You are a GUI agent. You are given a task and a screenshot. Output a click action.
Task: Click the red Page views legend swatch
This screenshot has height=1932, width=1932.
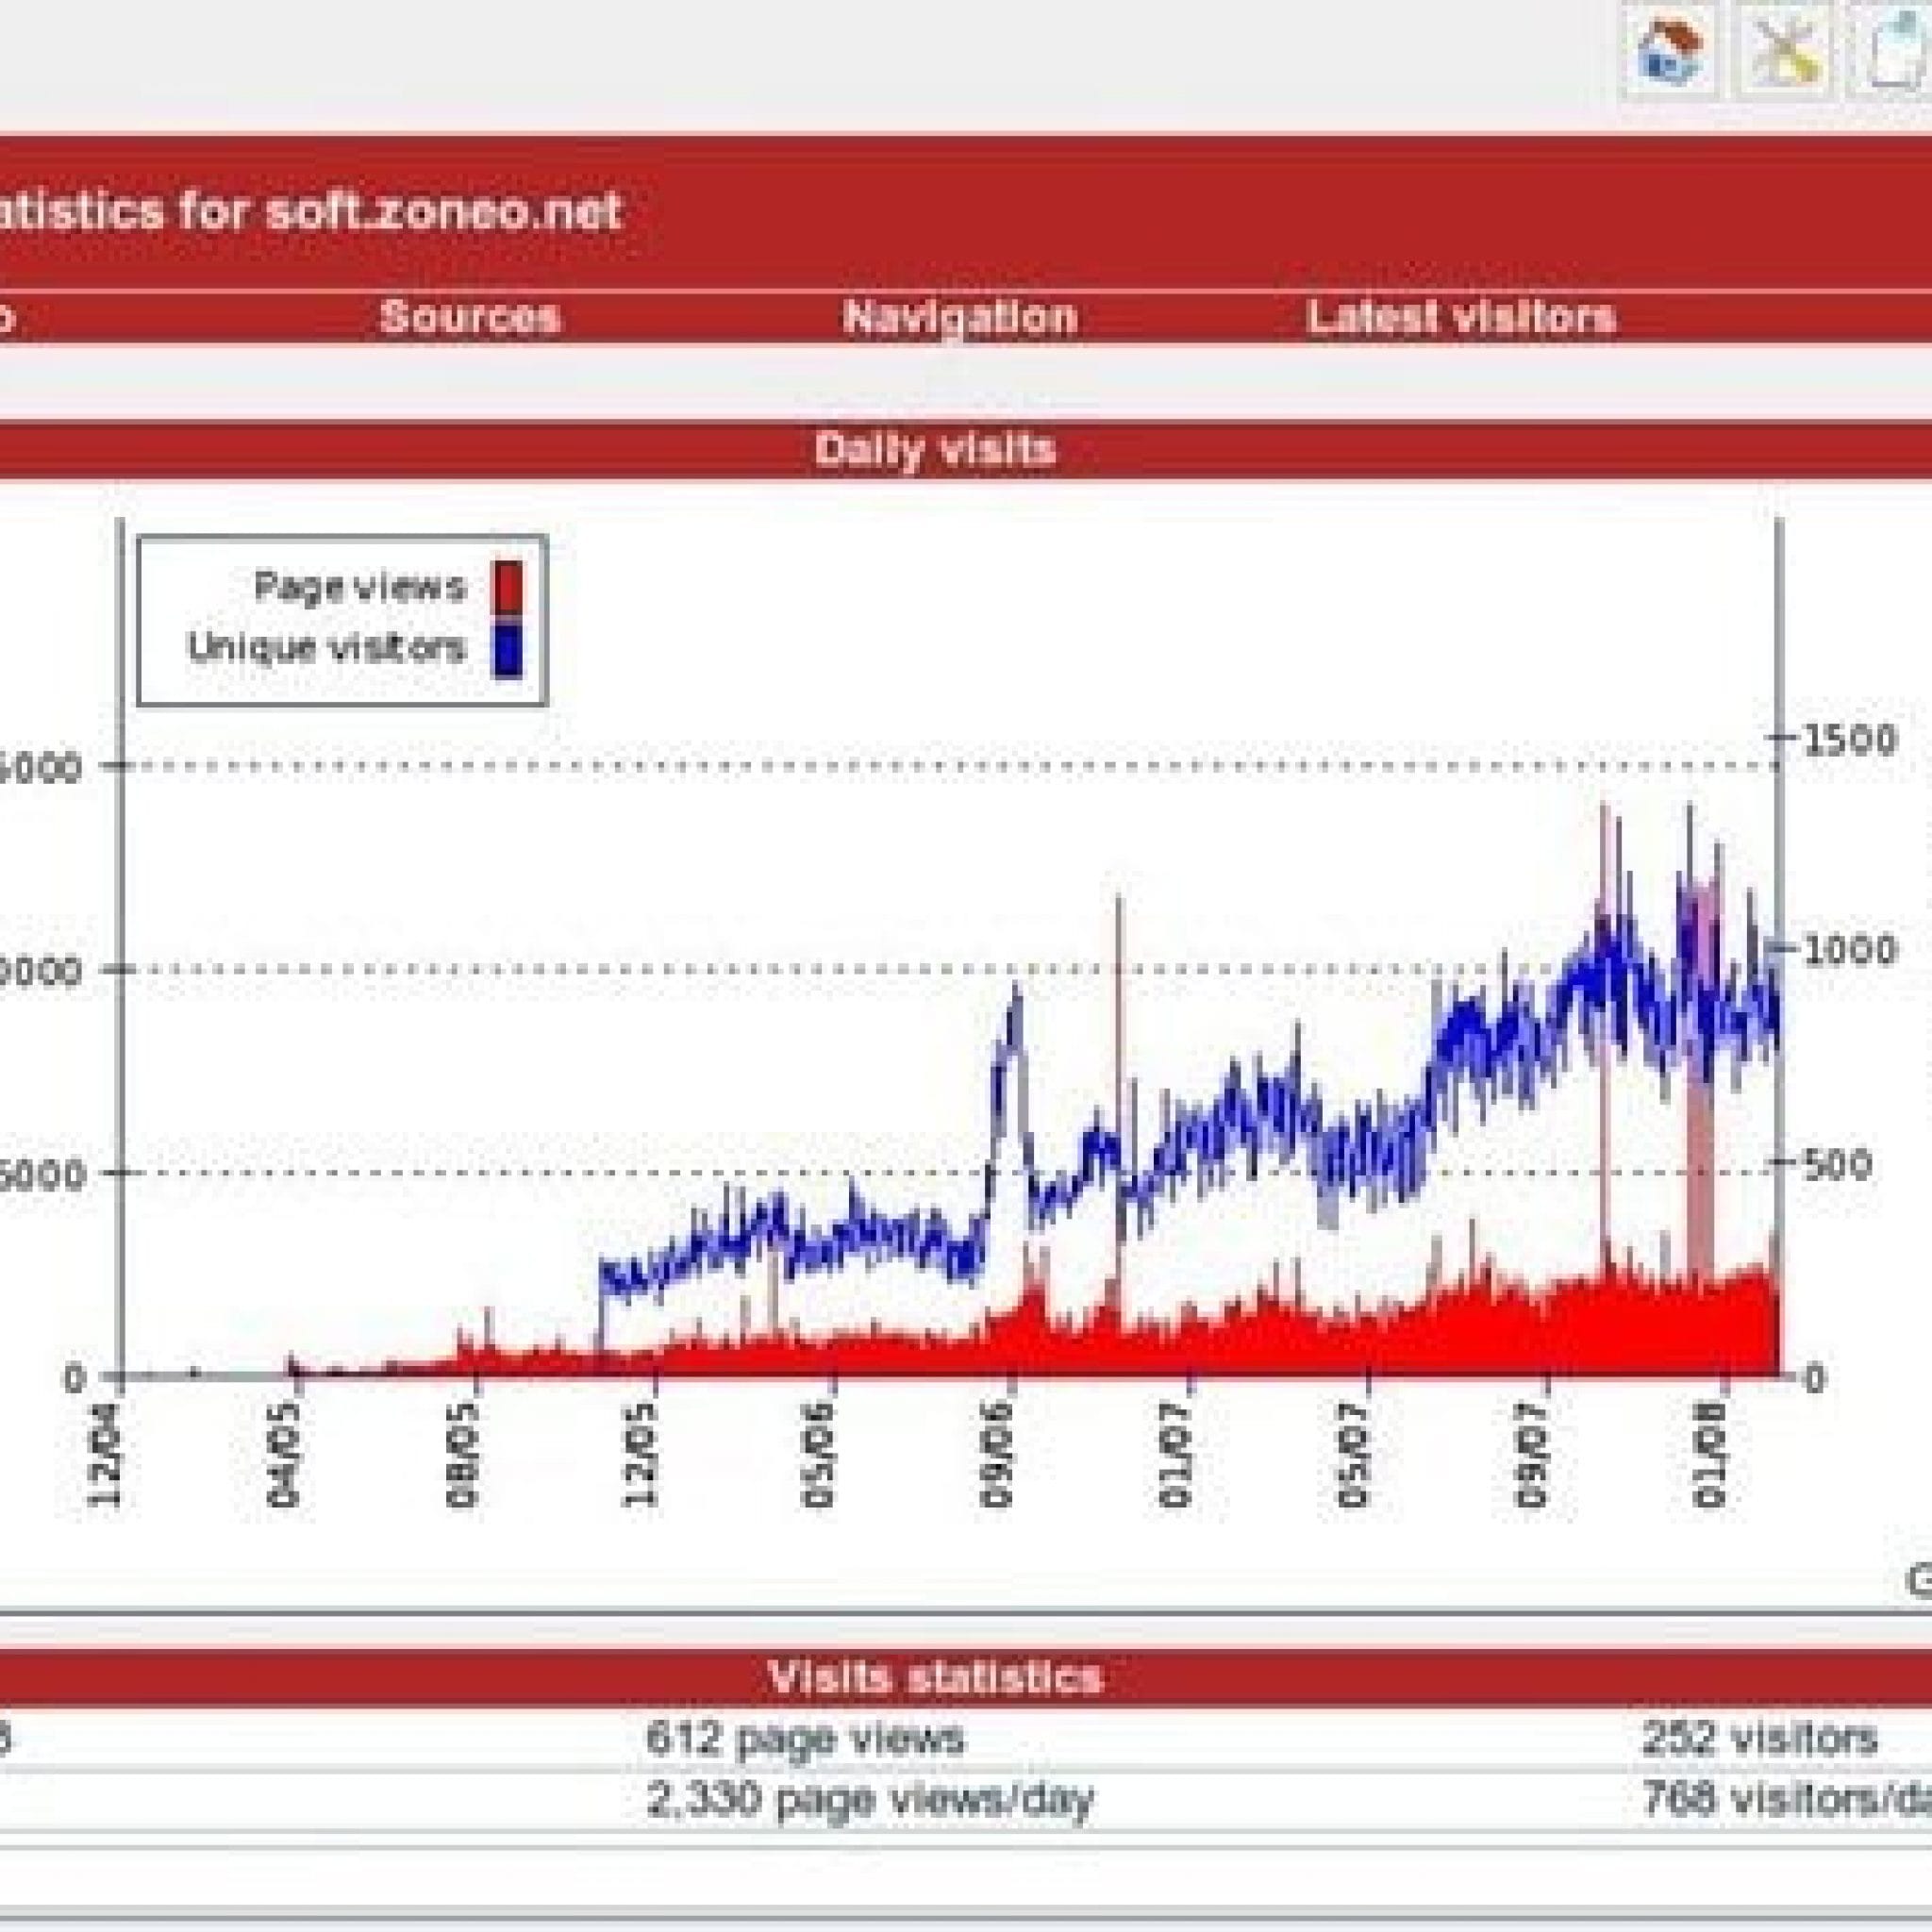tap(508, 588)
